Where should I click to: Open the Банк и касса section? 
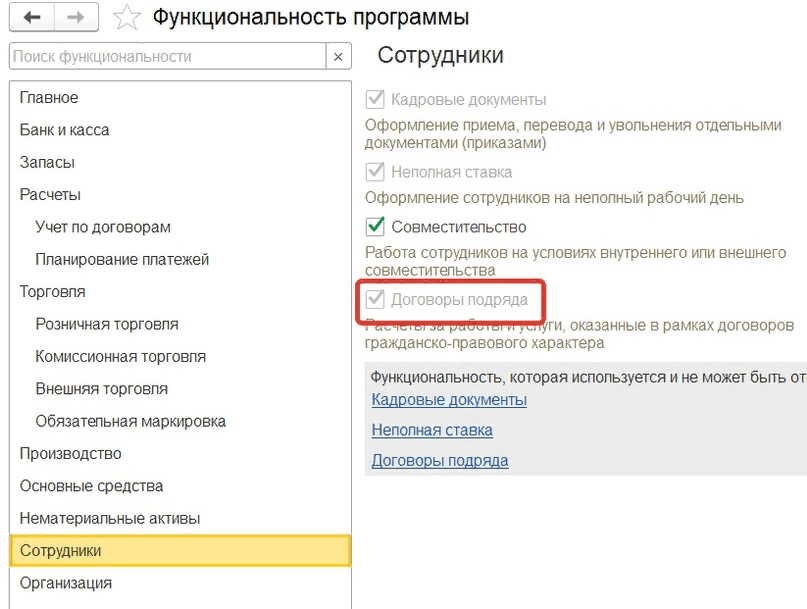point(64,130)
